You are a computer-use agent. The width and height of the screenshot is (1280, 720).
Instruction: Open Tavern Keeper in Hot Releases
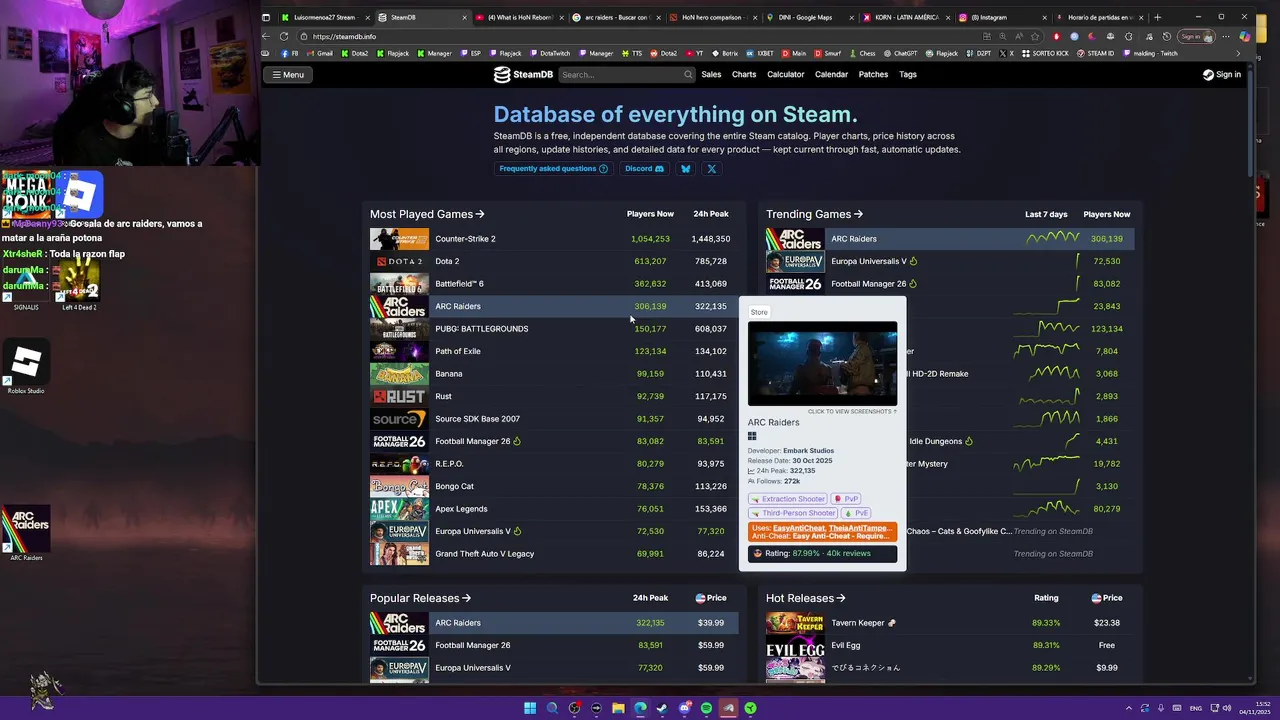pyautogui.click(x=950, y=623)
